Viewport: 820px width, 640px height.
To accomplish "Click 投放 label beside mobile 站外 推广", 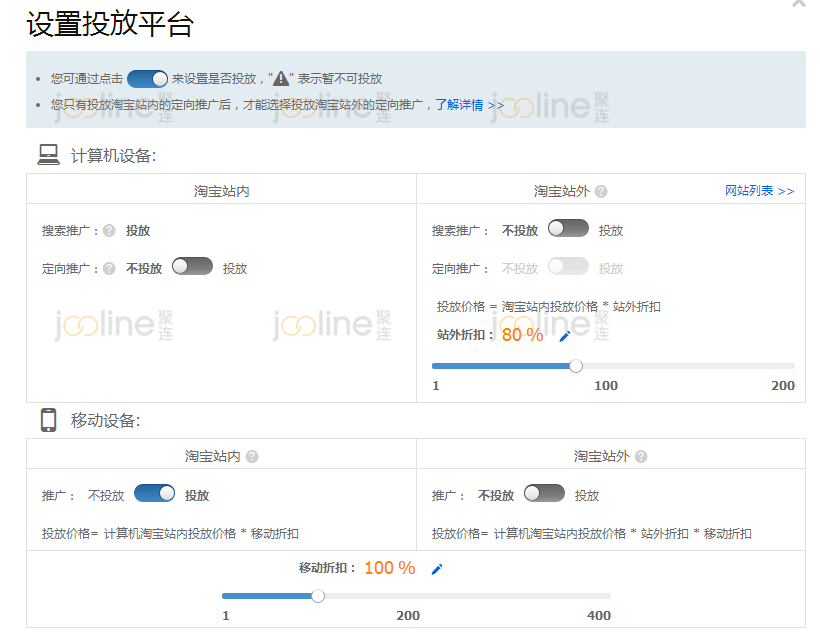I will [587, 496].
